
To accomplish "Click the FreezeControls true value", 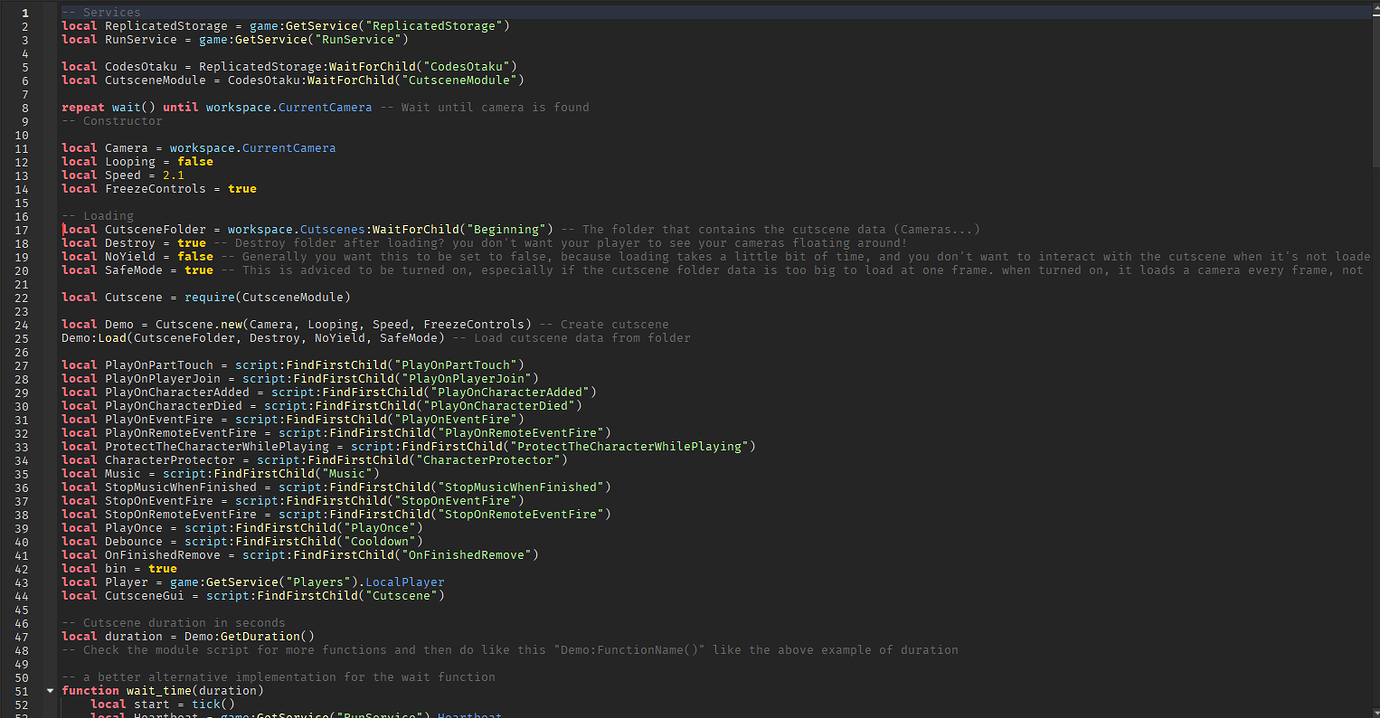I will point(242,188).
